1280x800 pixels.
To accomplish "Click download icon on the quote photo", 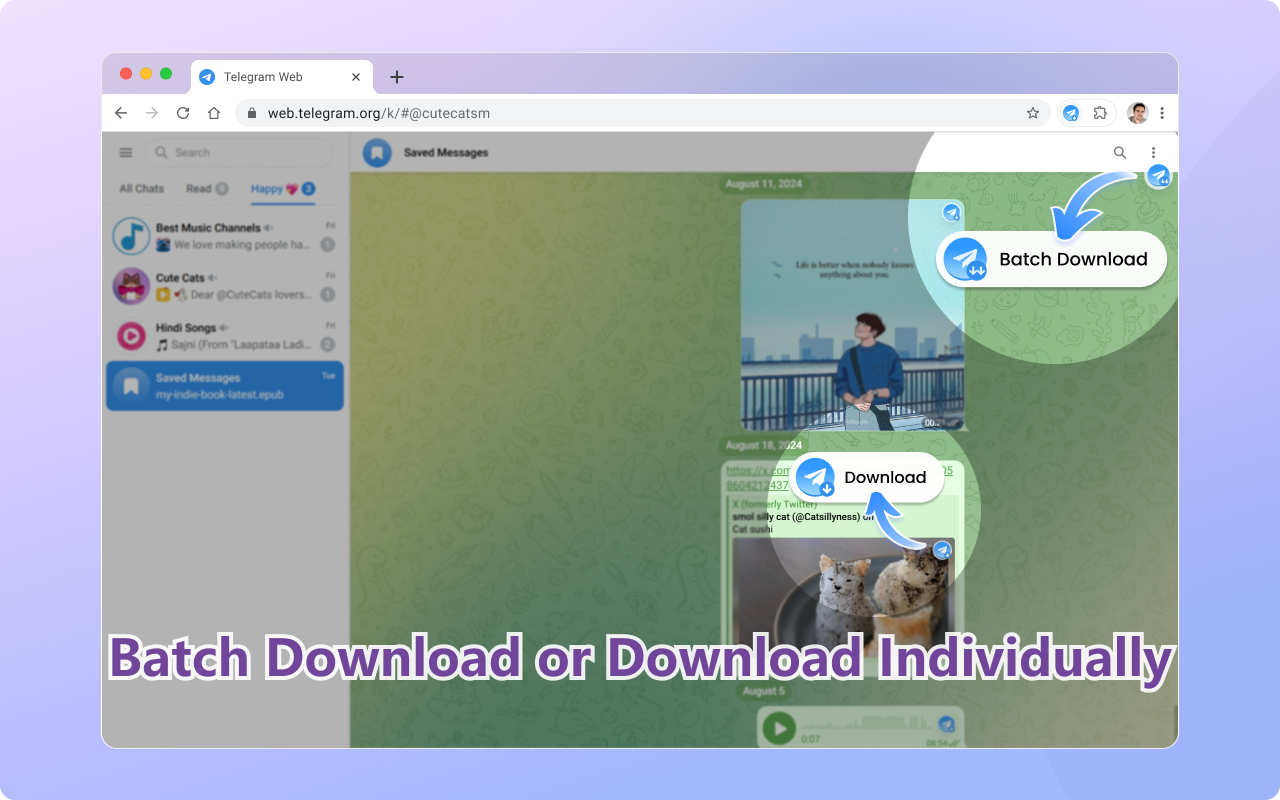I will click(x=951, y=212).
